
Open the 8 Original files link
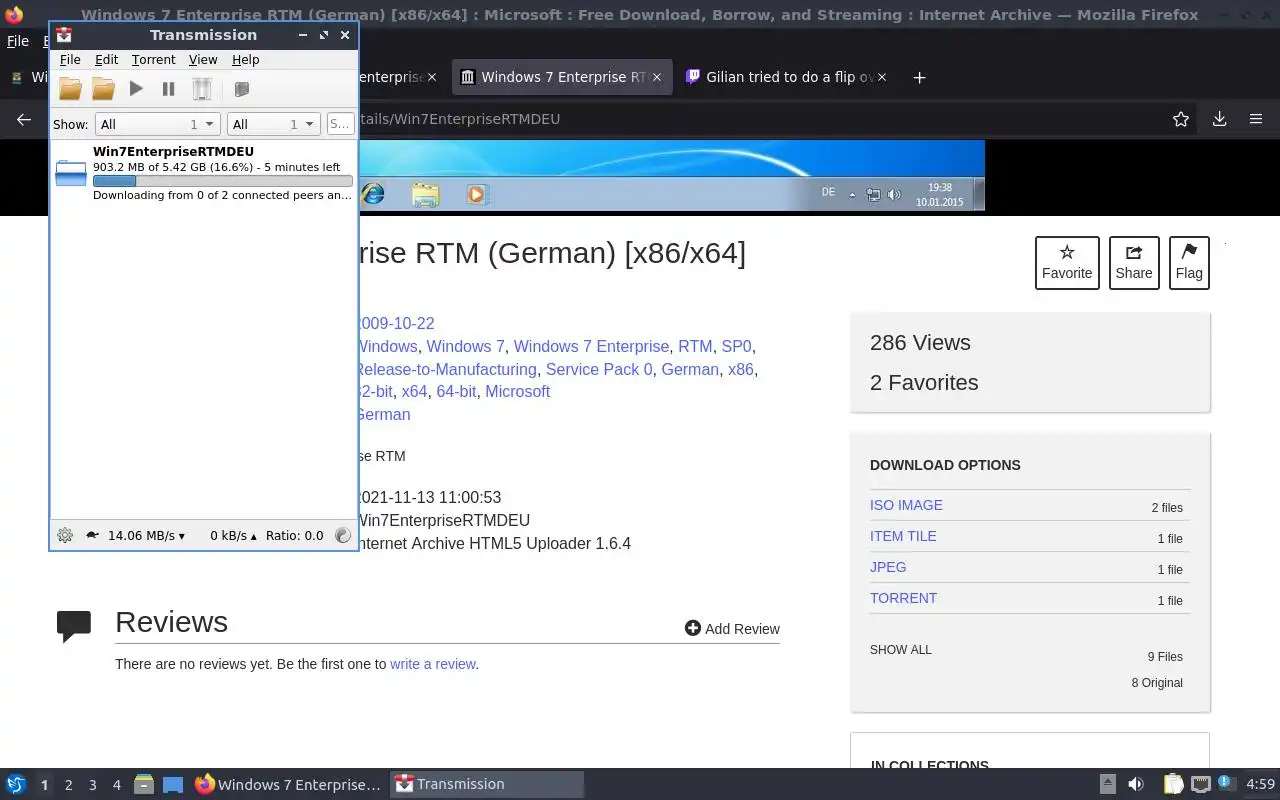1157,683
